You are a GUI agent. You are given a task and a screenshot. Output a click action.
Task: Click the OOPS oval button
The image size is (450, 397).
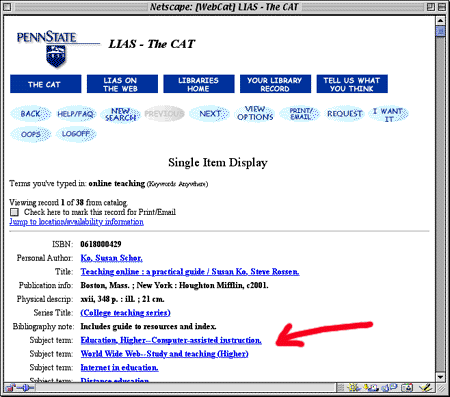(31, 134)
